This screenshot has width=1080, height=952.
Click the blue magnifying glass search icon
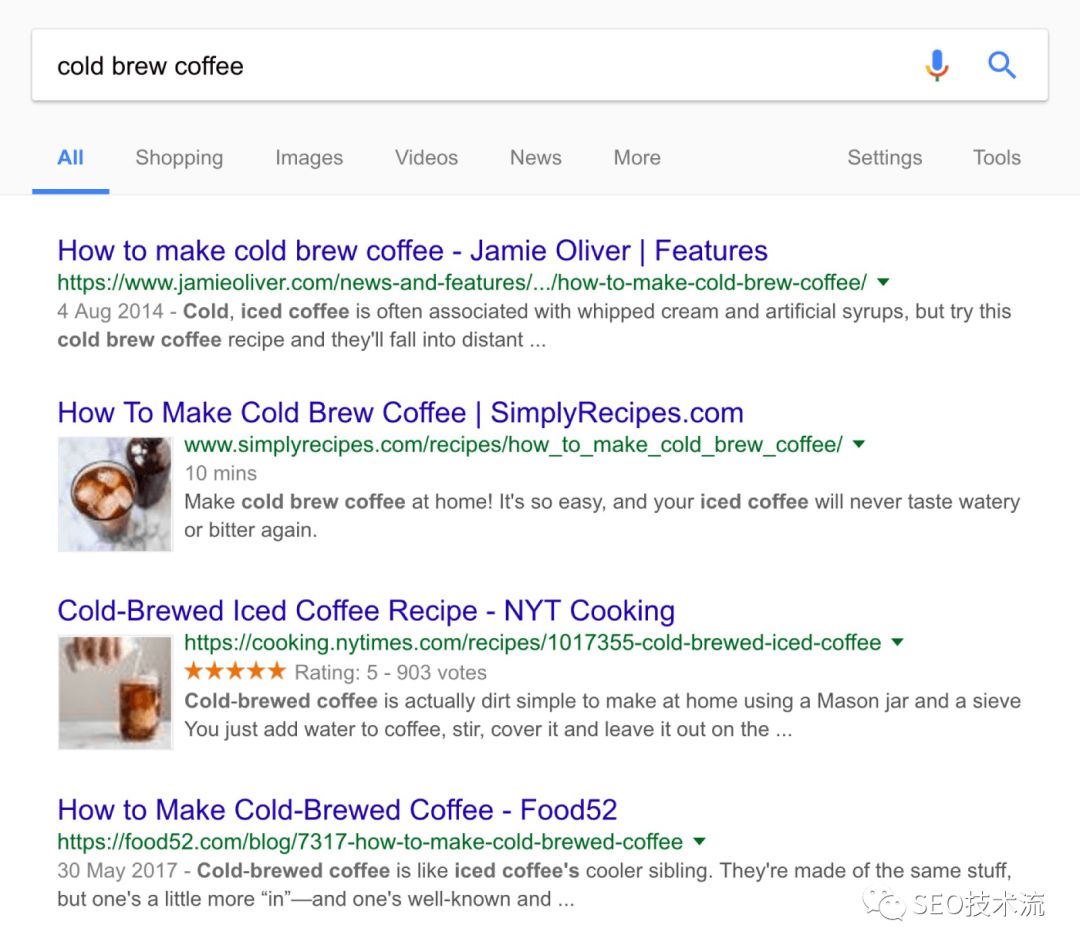(x=1001, y=66)
